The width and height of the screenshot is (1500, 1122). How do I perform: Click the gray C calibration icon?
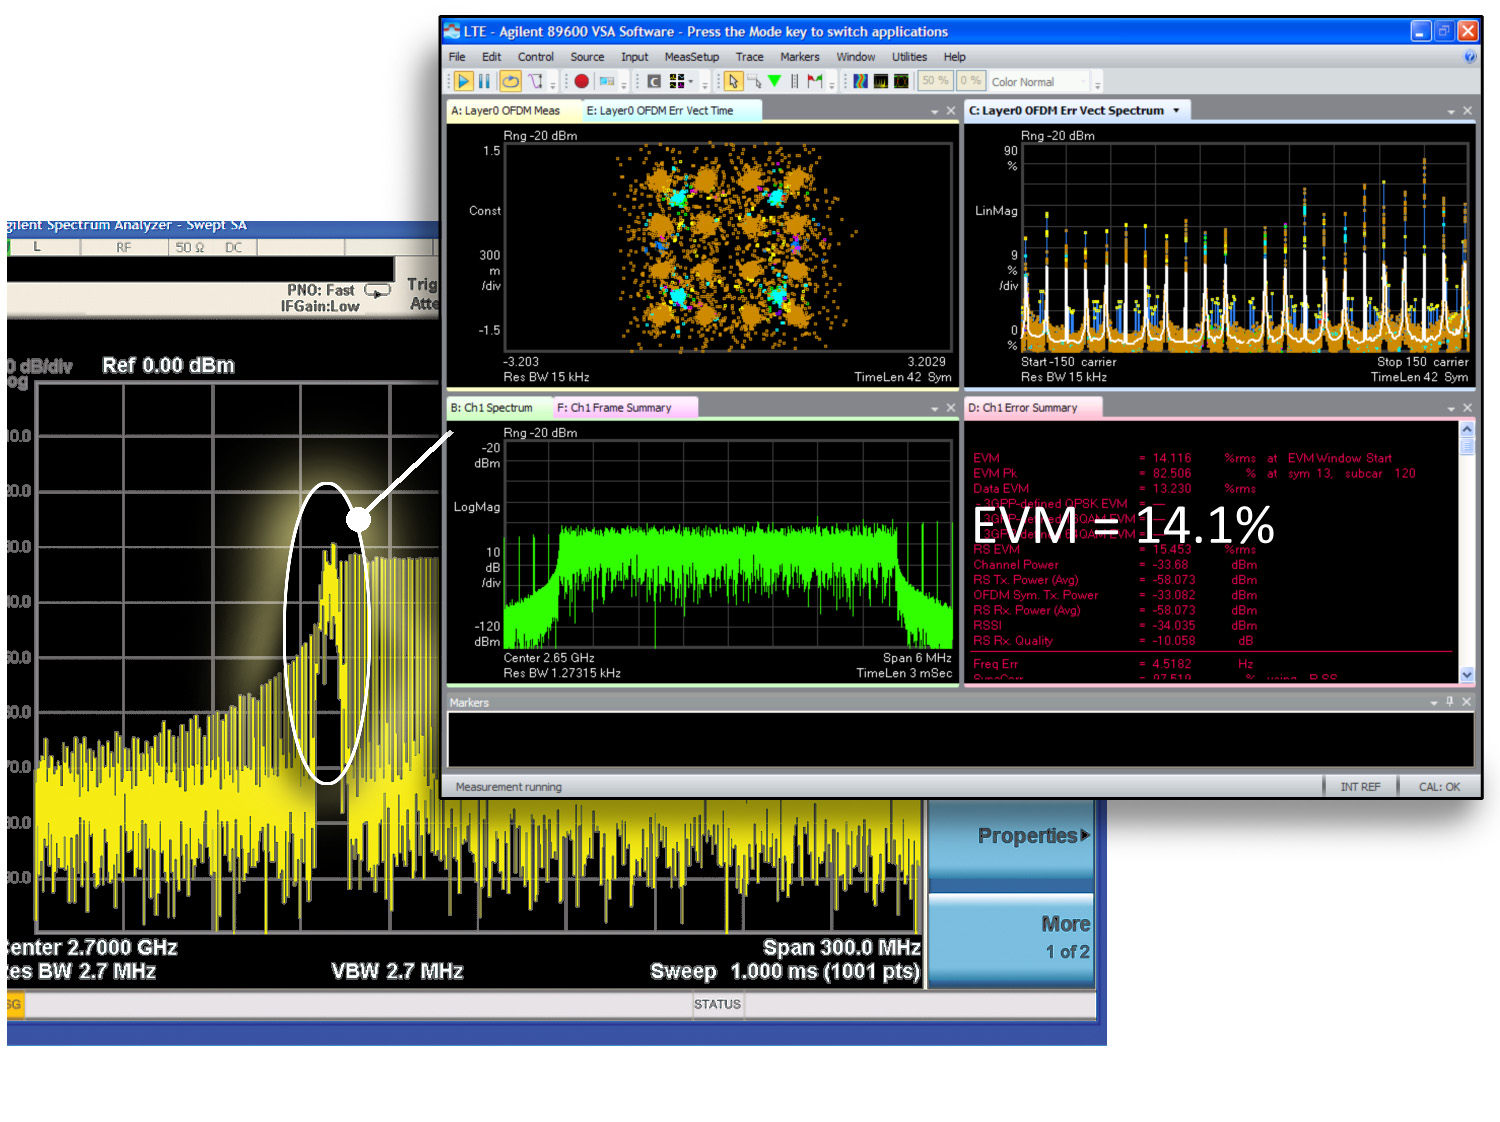(654, 81)
